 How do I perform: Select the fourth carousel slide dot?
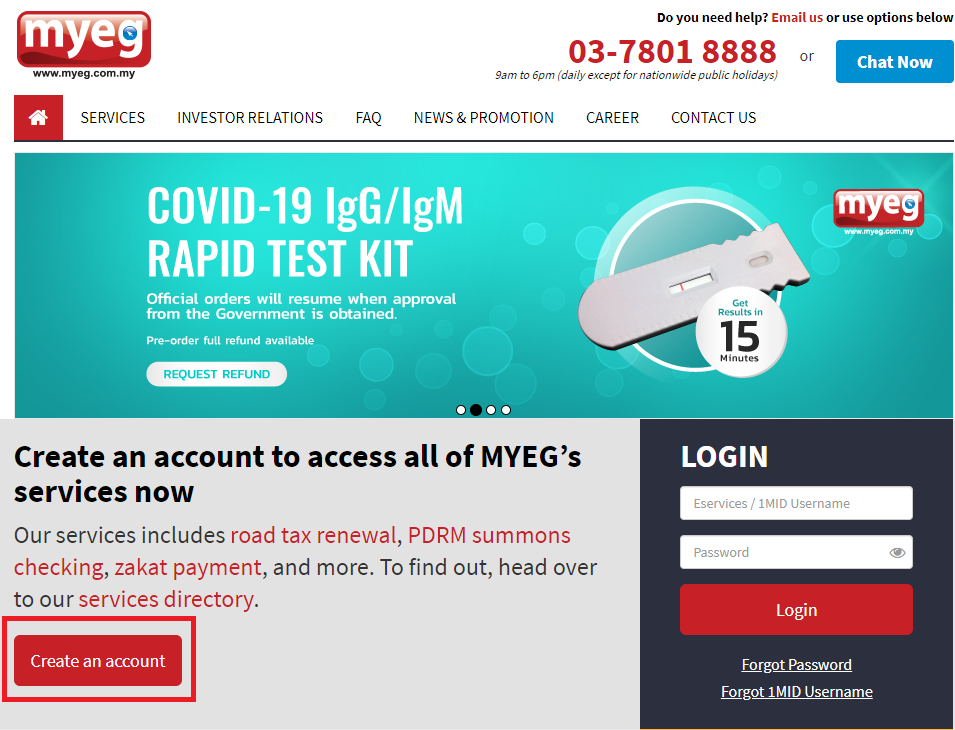click(x=506, y=410)
